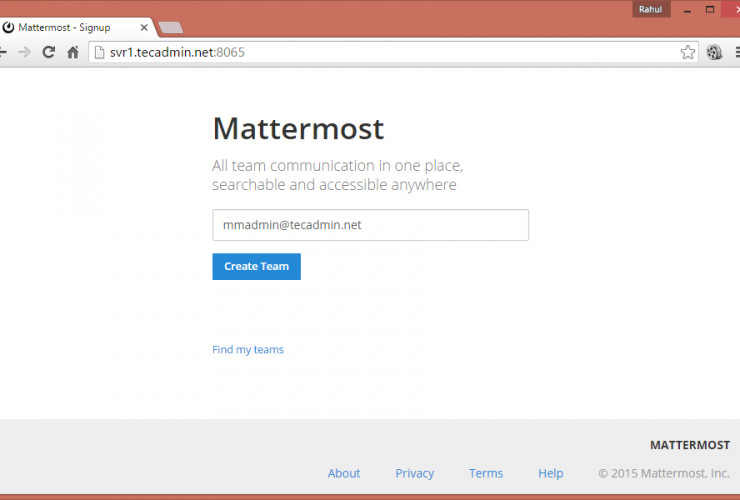Select the Mattermost - Signup tab
The image size is (740, 500).
click(x=70, y=27)
